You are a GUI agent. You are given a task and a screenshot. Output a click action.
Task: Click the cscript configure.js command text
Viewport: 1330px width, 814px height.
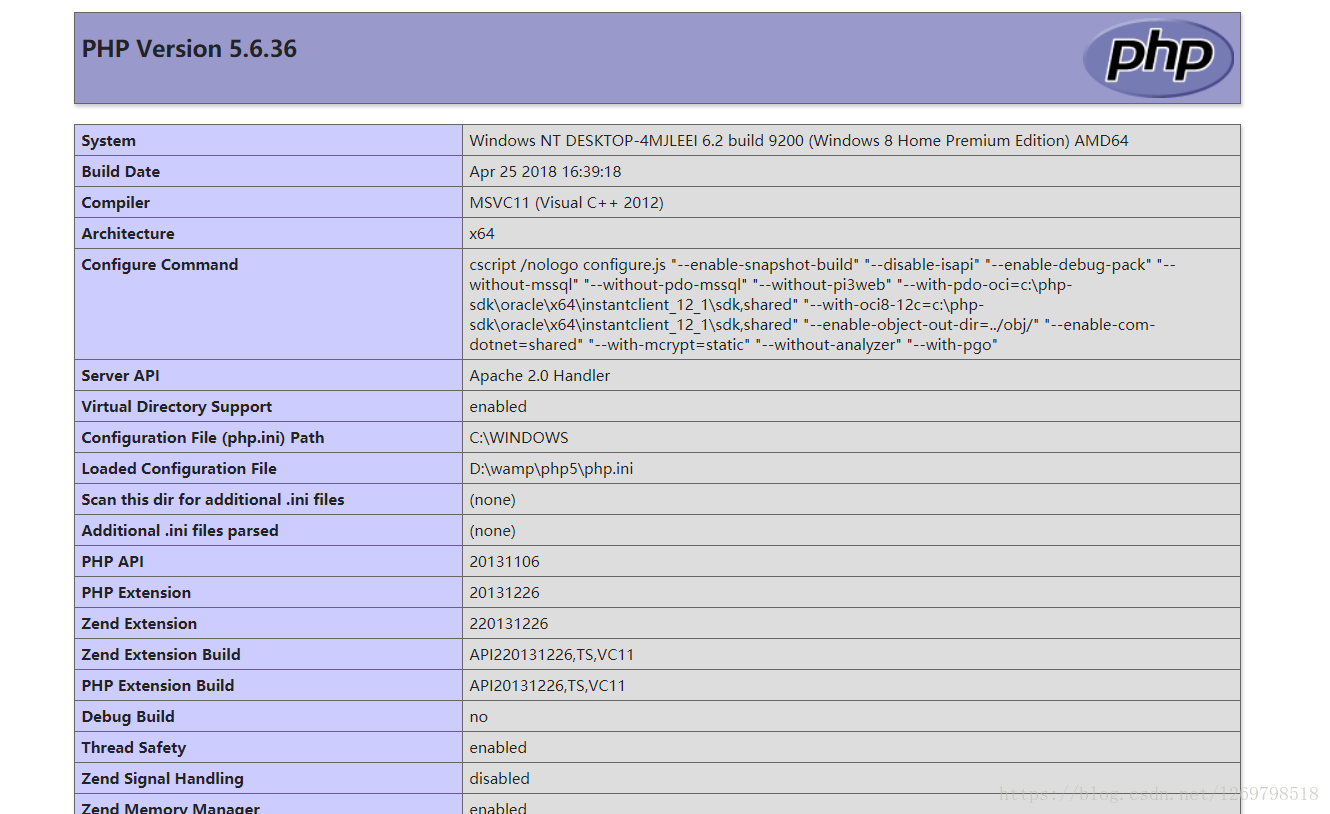pos(822,305)
